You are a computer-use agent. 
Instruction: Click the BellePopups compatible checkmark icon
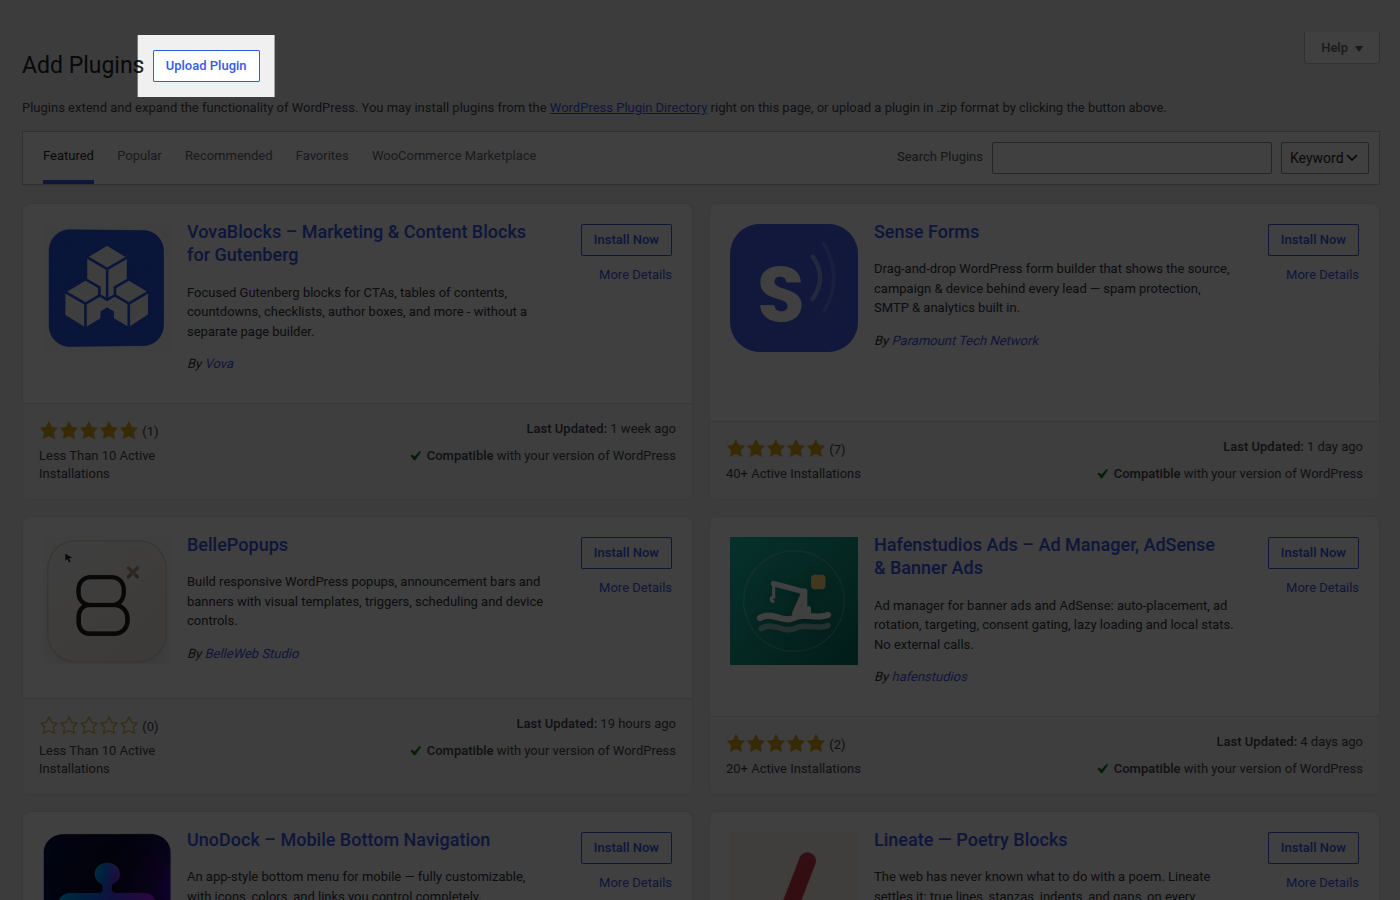415,751
